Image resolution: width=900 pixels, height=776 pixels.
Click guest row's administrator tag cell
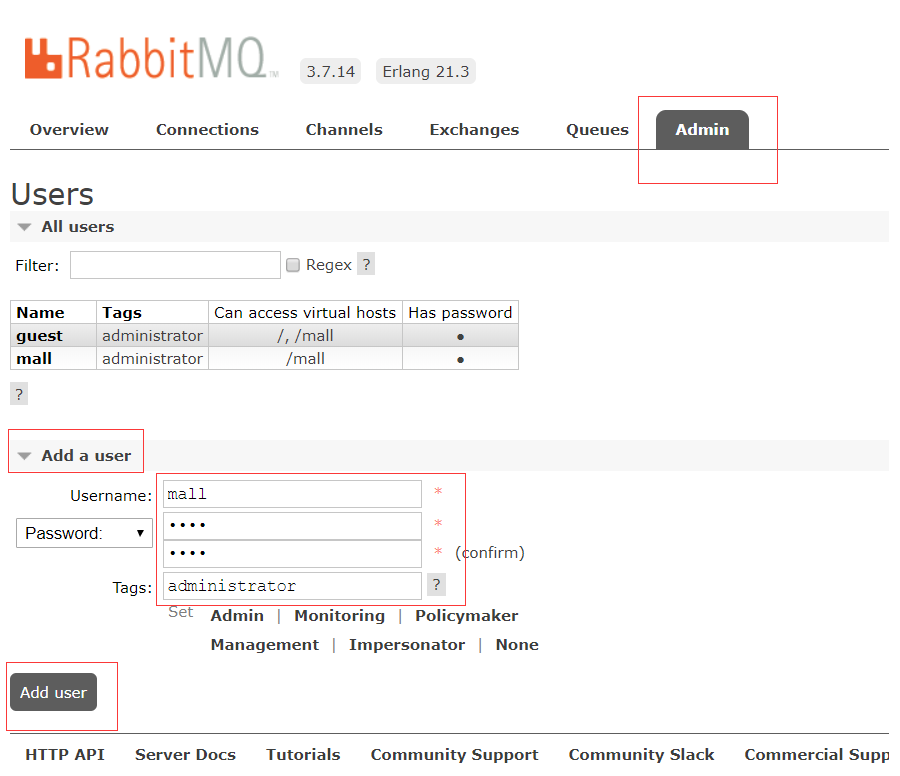tap(152, 336)
